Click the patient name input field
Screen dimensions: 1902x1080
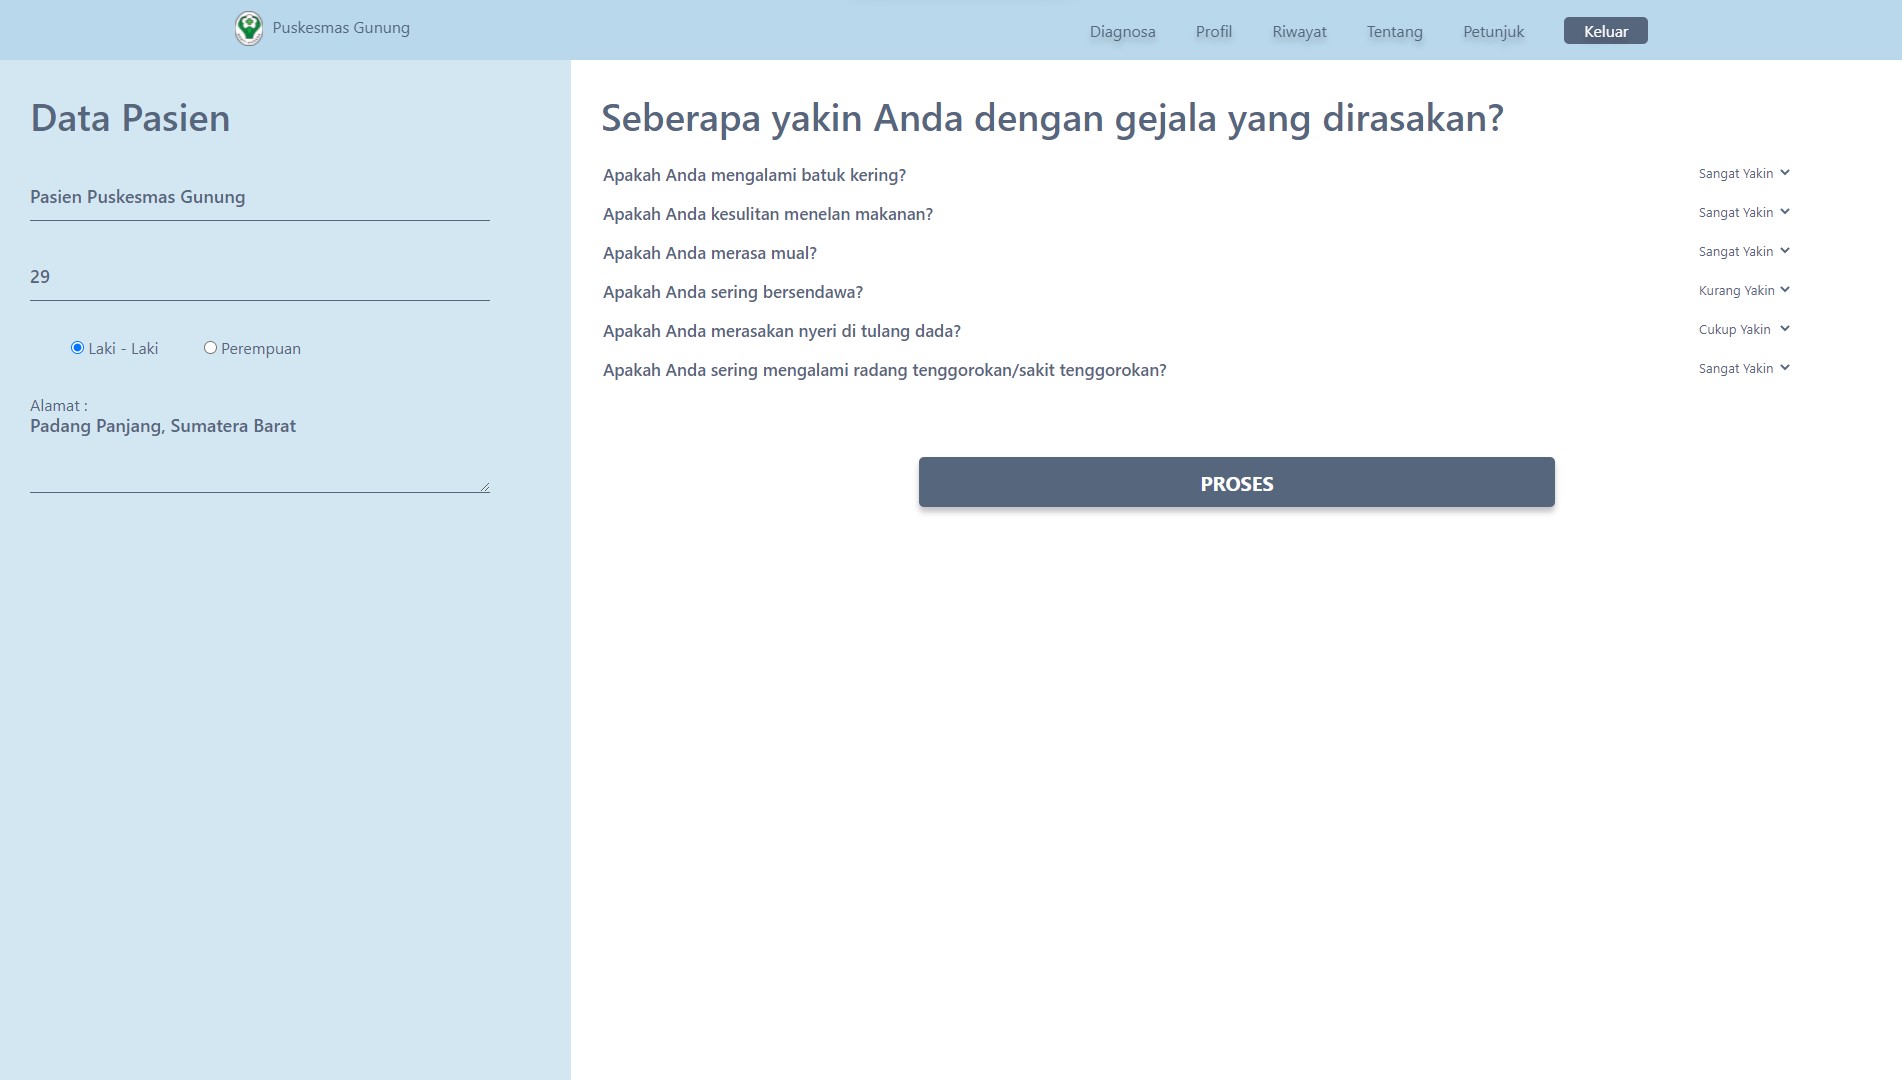pos(259,198)
